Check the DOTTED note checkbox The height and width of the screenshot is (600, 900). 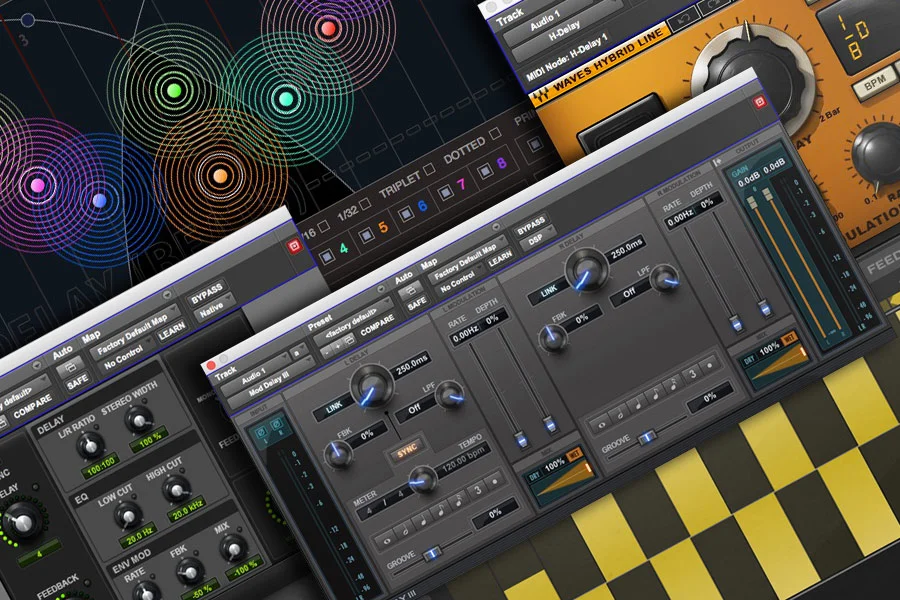coord(495,134)
